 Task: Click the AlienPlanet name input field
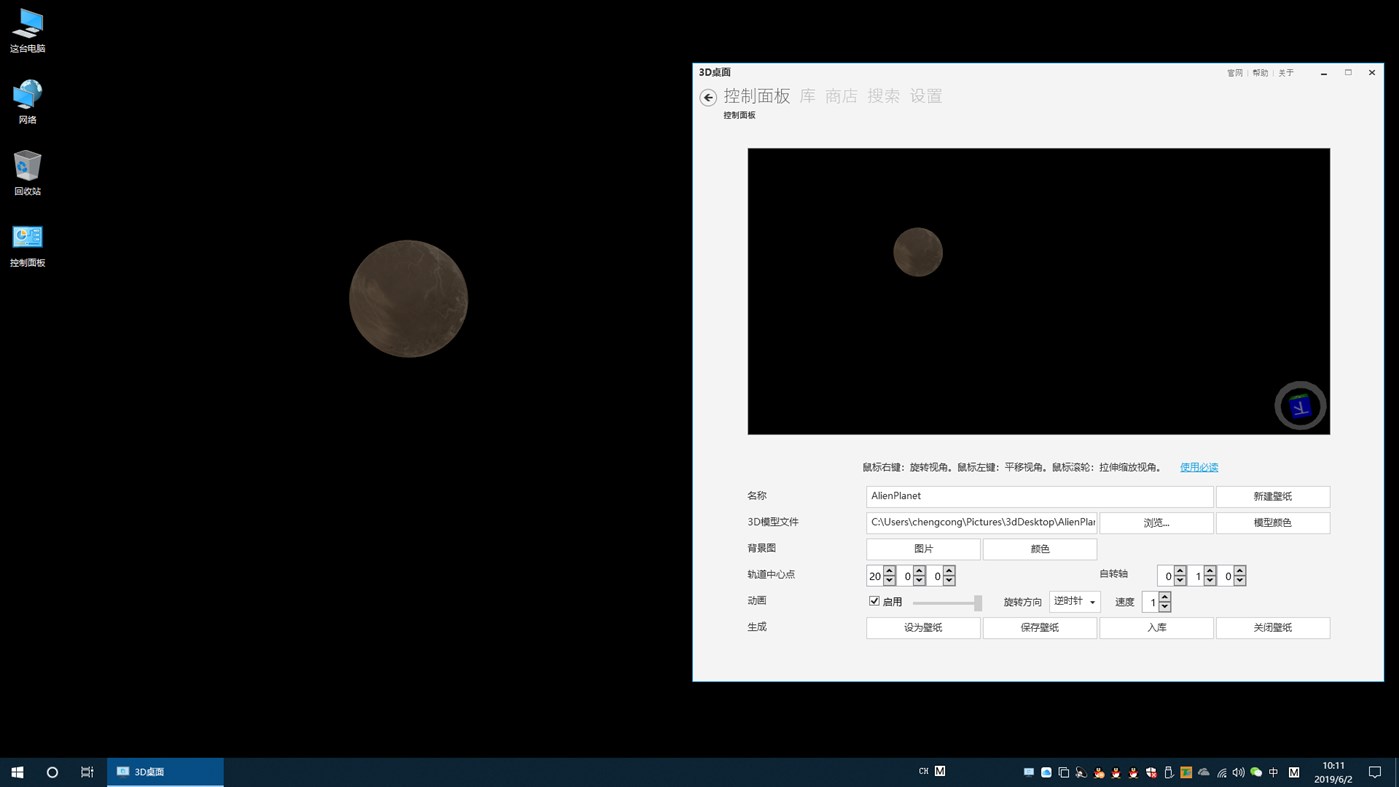point(1039,495)
